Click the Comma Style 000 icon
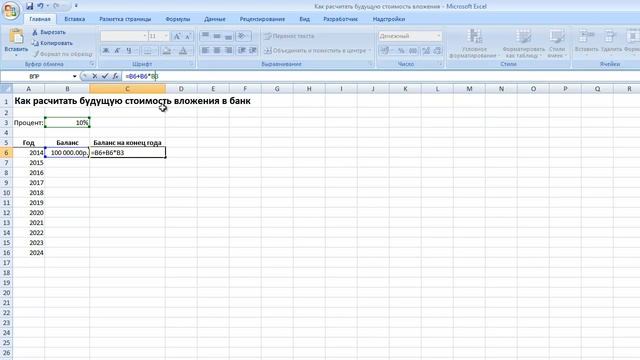This screenshot has height=360, width=640. point(413,51)
